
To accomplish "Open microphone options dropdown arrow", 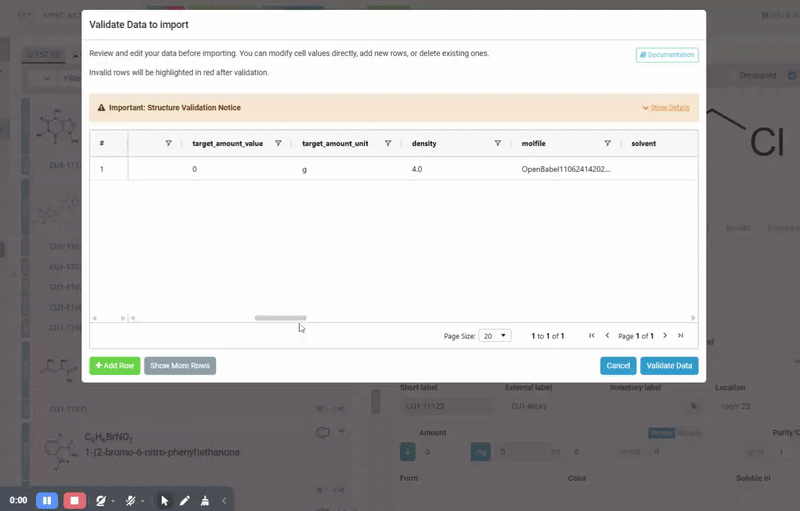I will (142, 501).
